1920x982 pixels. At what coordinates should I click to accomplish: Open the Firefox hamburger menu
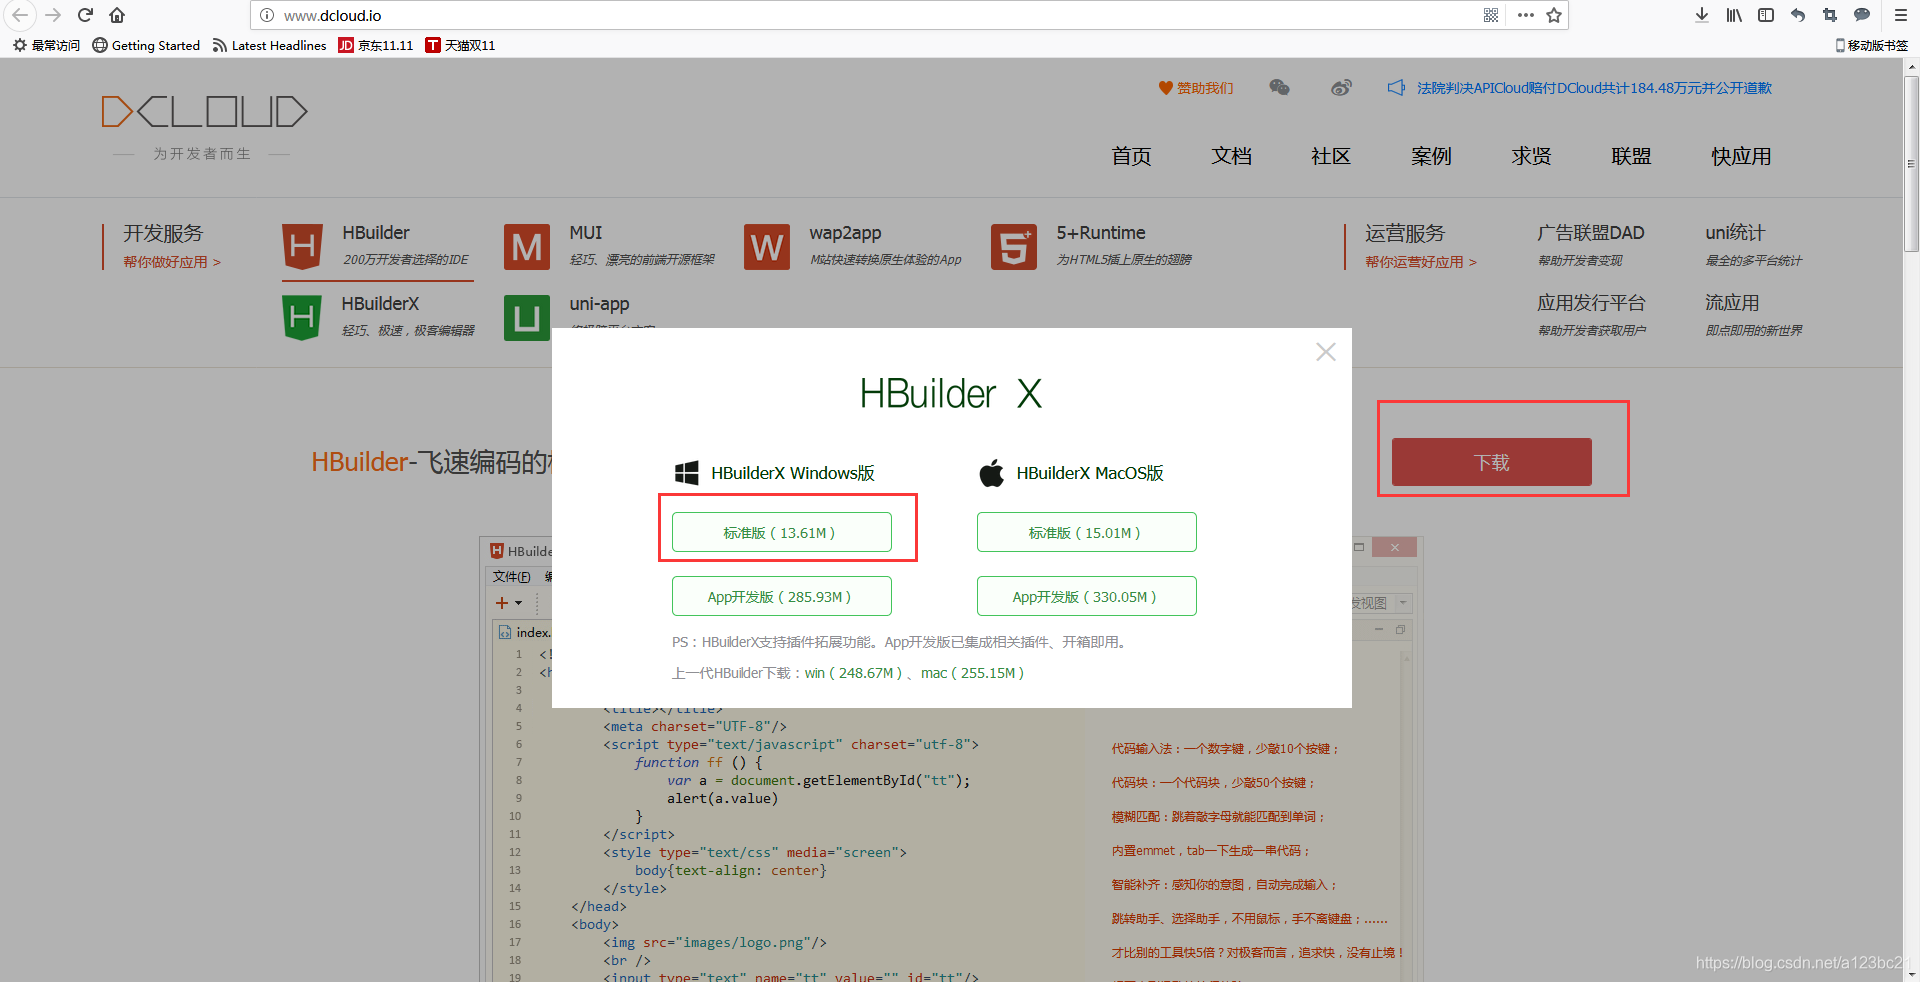coord(1901,15)
